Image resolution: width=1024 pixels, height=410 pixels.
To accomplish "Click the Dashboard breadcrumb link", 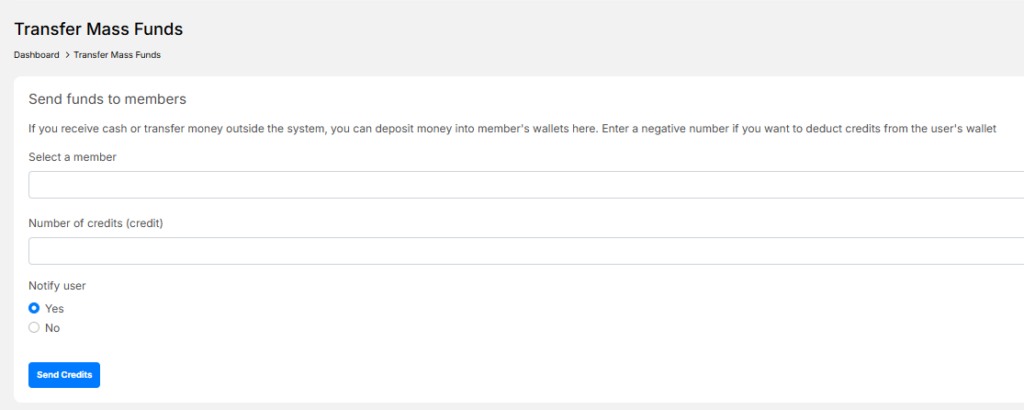I will pos(36,55).
